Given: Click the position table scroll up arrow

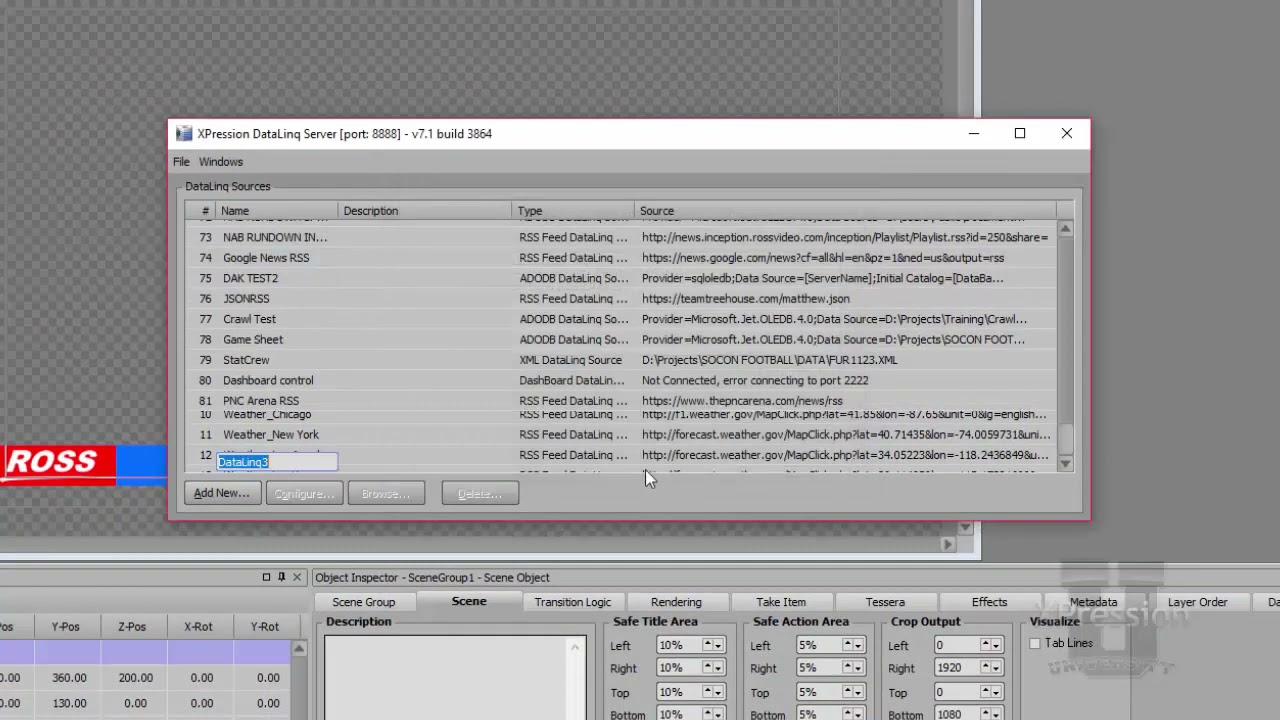Looking at the screenshot, I should 298,650.
